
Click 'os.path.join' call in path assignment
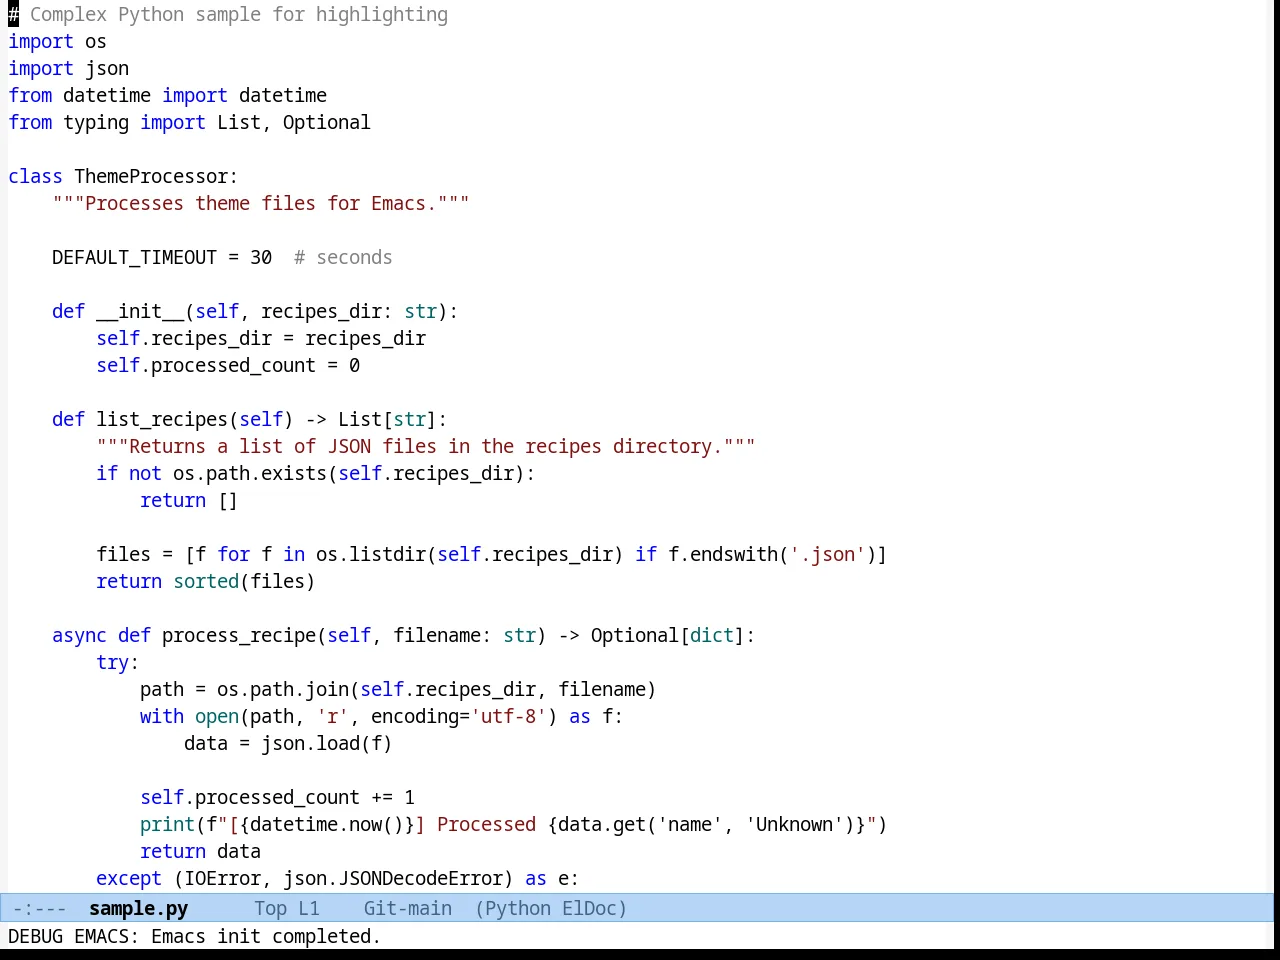(x=283, y=689)
